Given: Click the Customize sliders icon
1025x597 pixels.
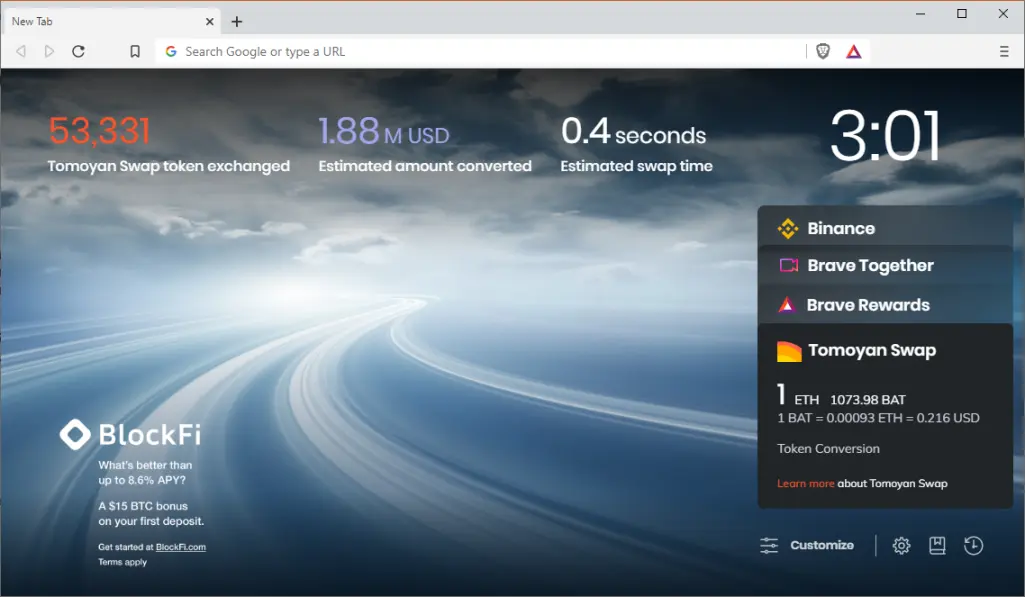Looking at the screenshot, I should [769, 545].
